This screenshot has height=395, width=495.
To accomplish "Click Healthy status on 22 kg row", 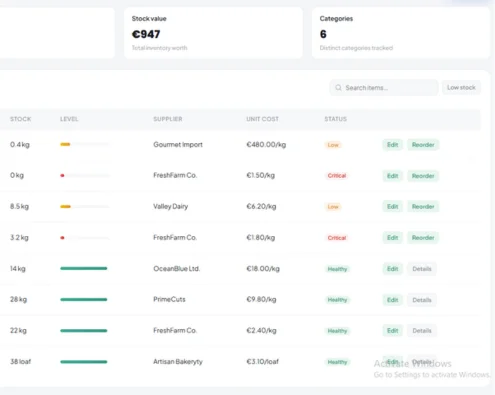I will (x=337, y=331).
